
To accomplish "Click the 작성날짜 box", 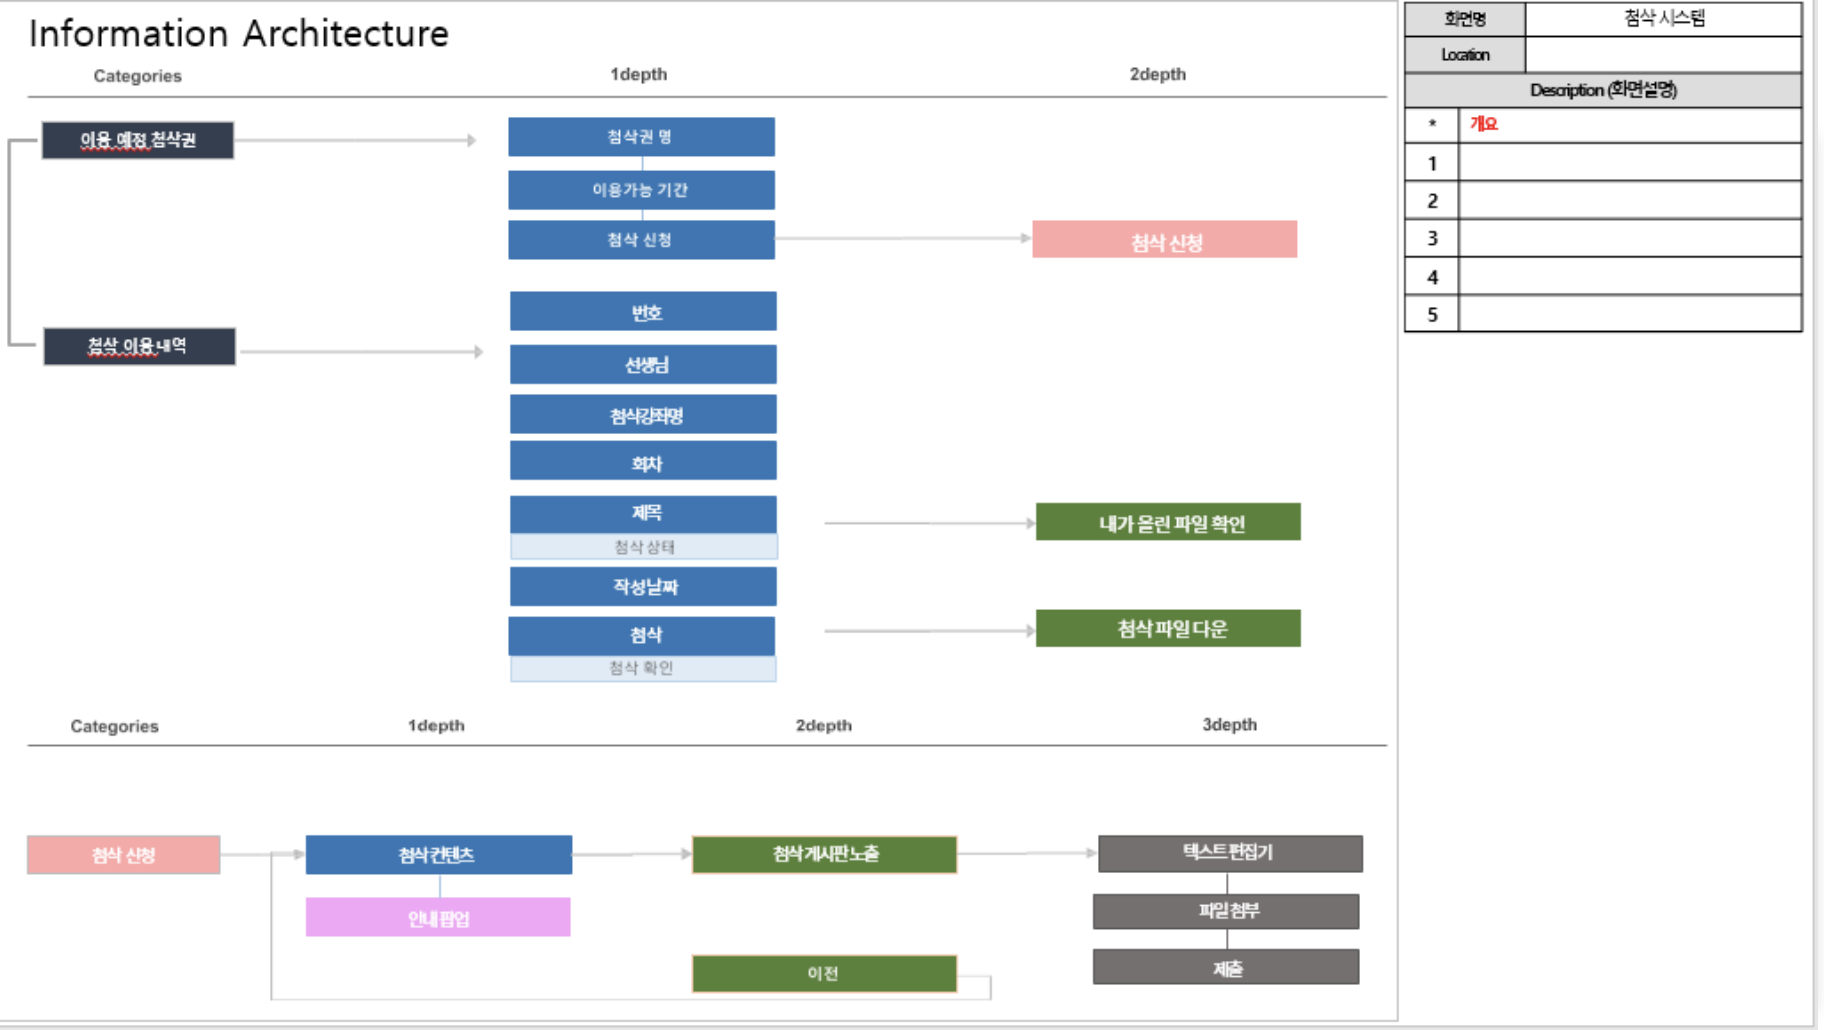I will [643, 587].
